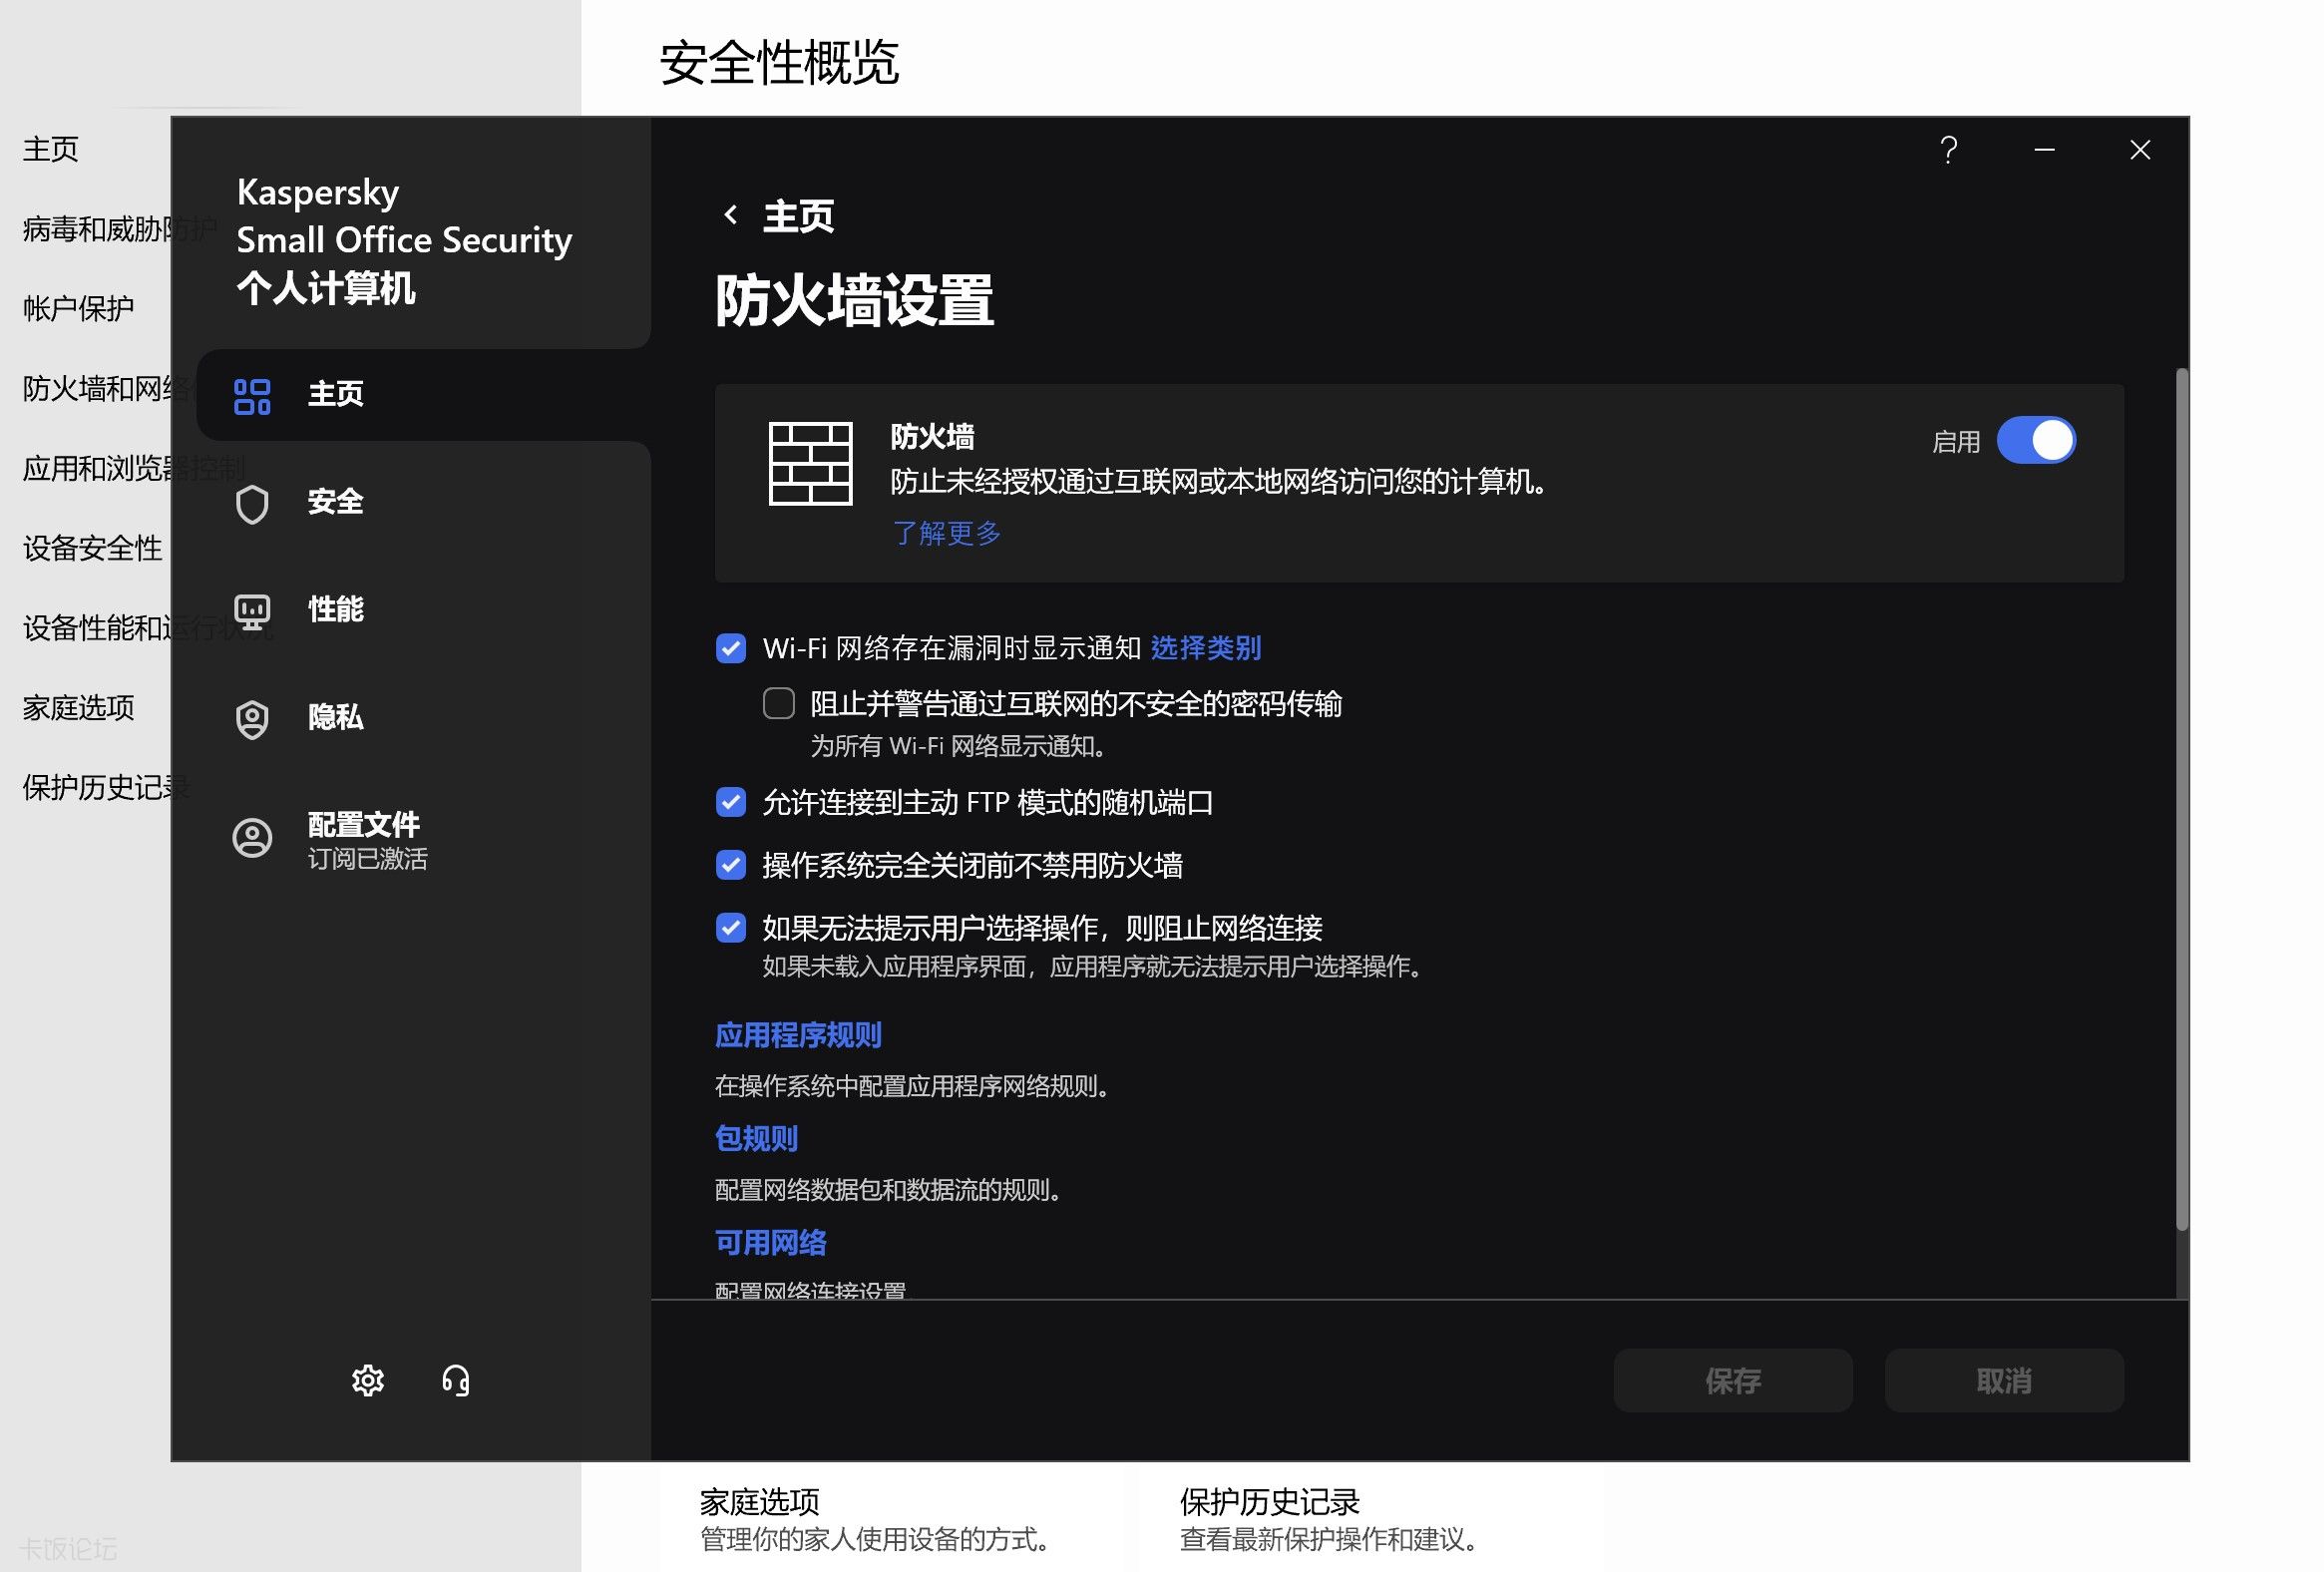Click the 防火墙设置 heading text

click(854, 300)
